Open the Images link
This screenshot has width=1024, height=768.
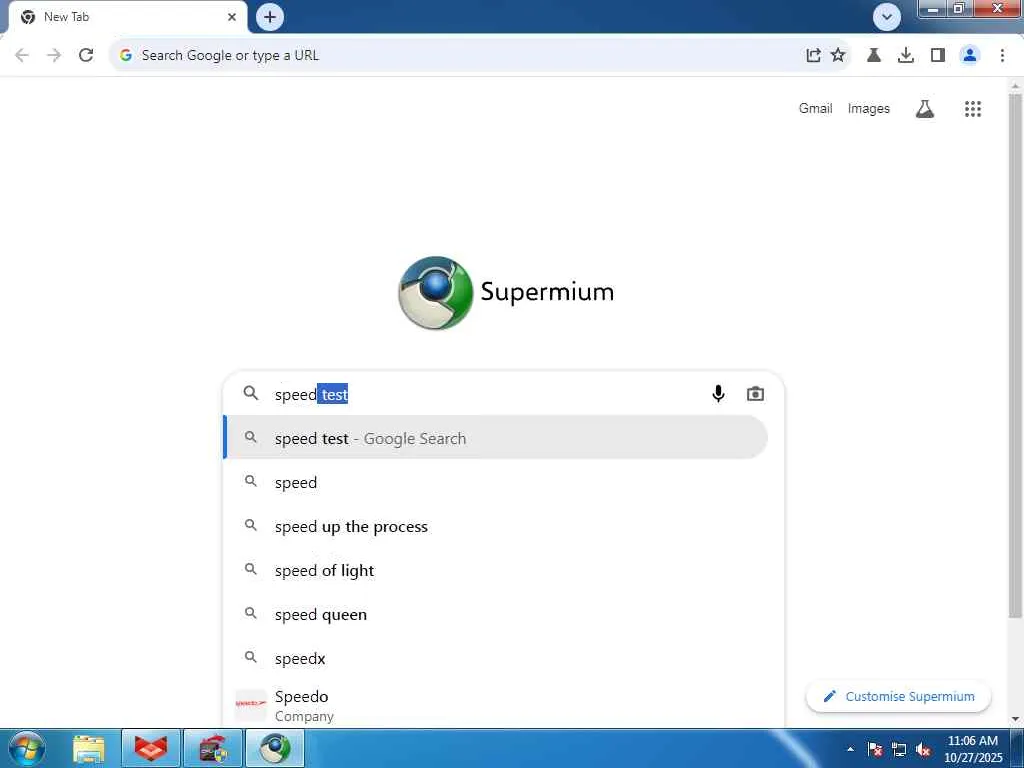pos(869,108)
